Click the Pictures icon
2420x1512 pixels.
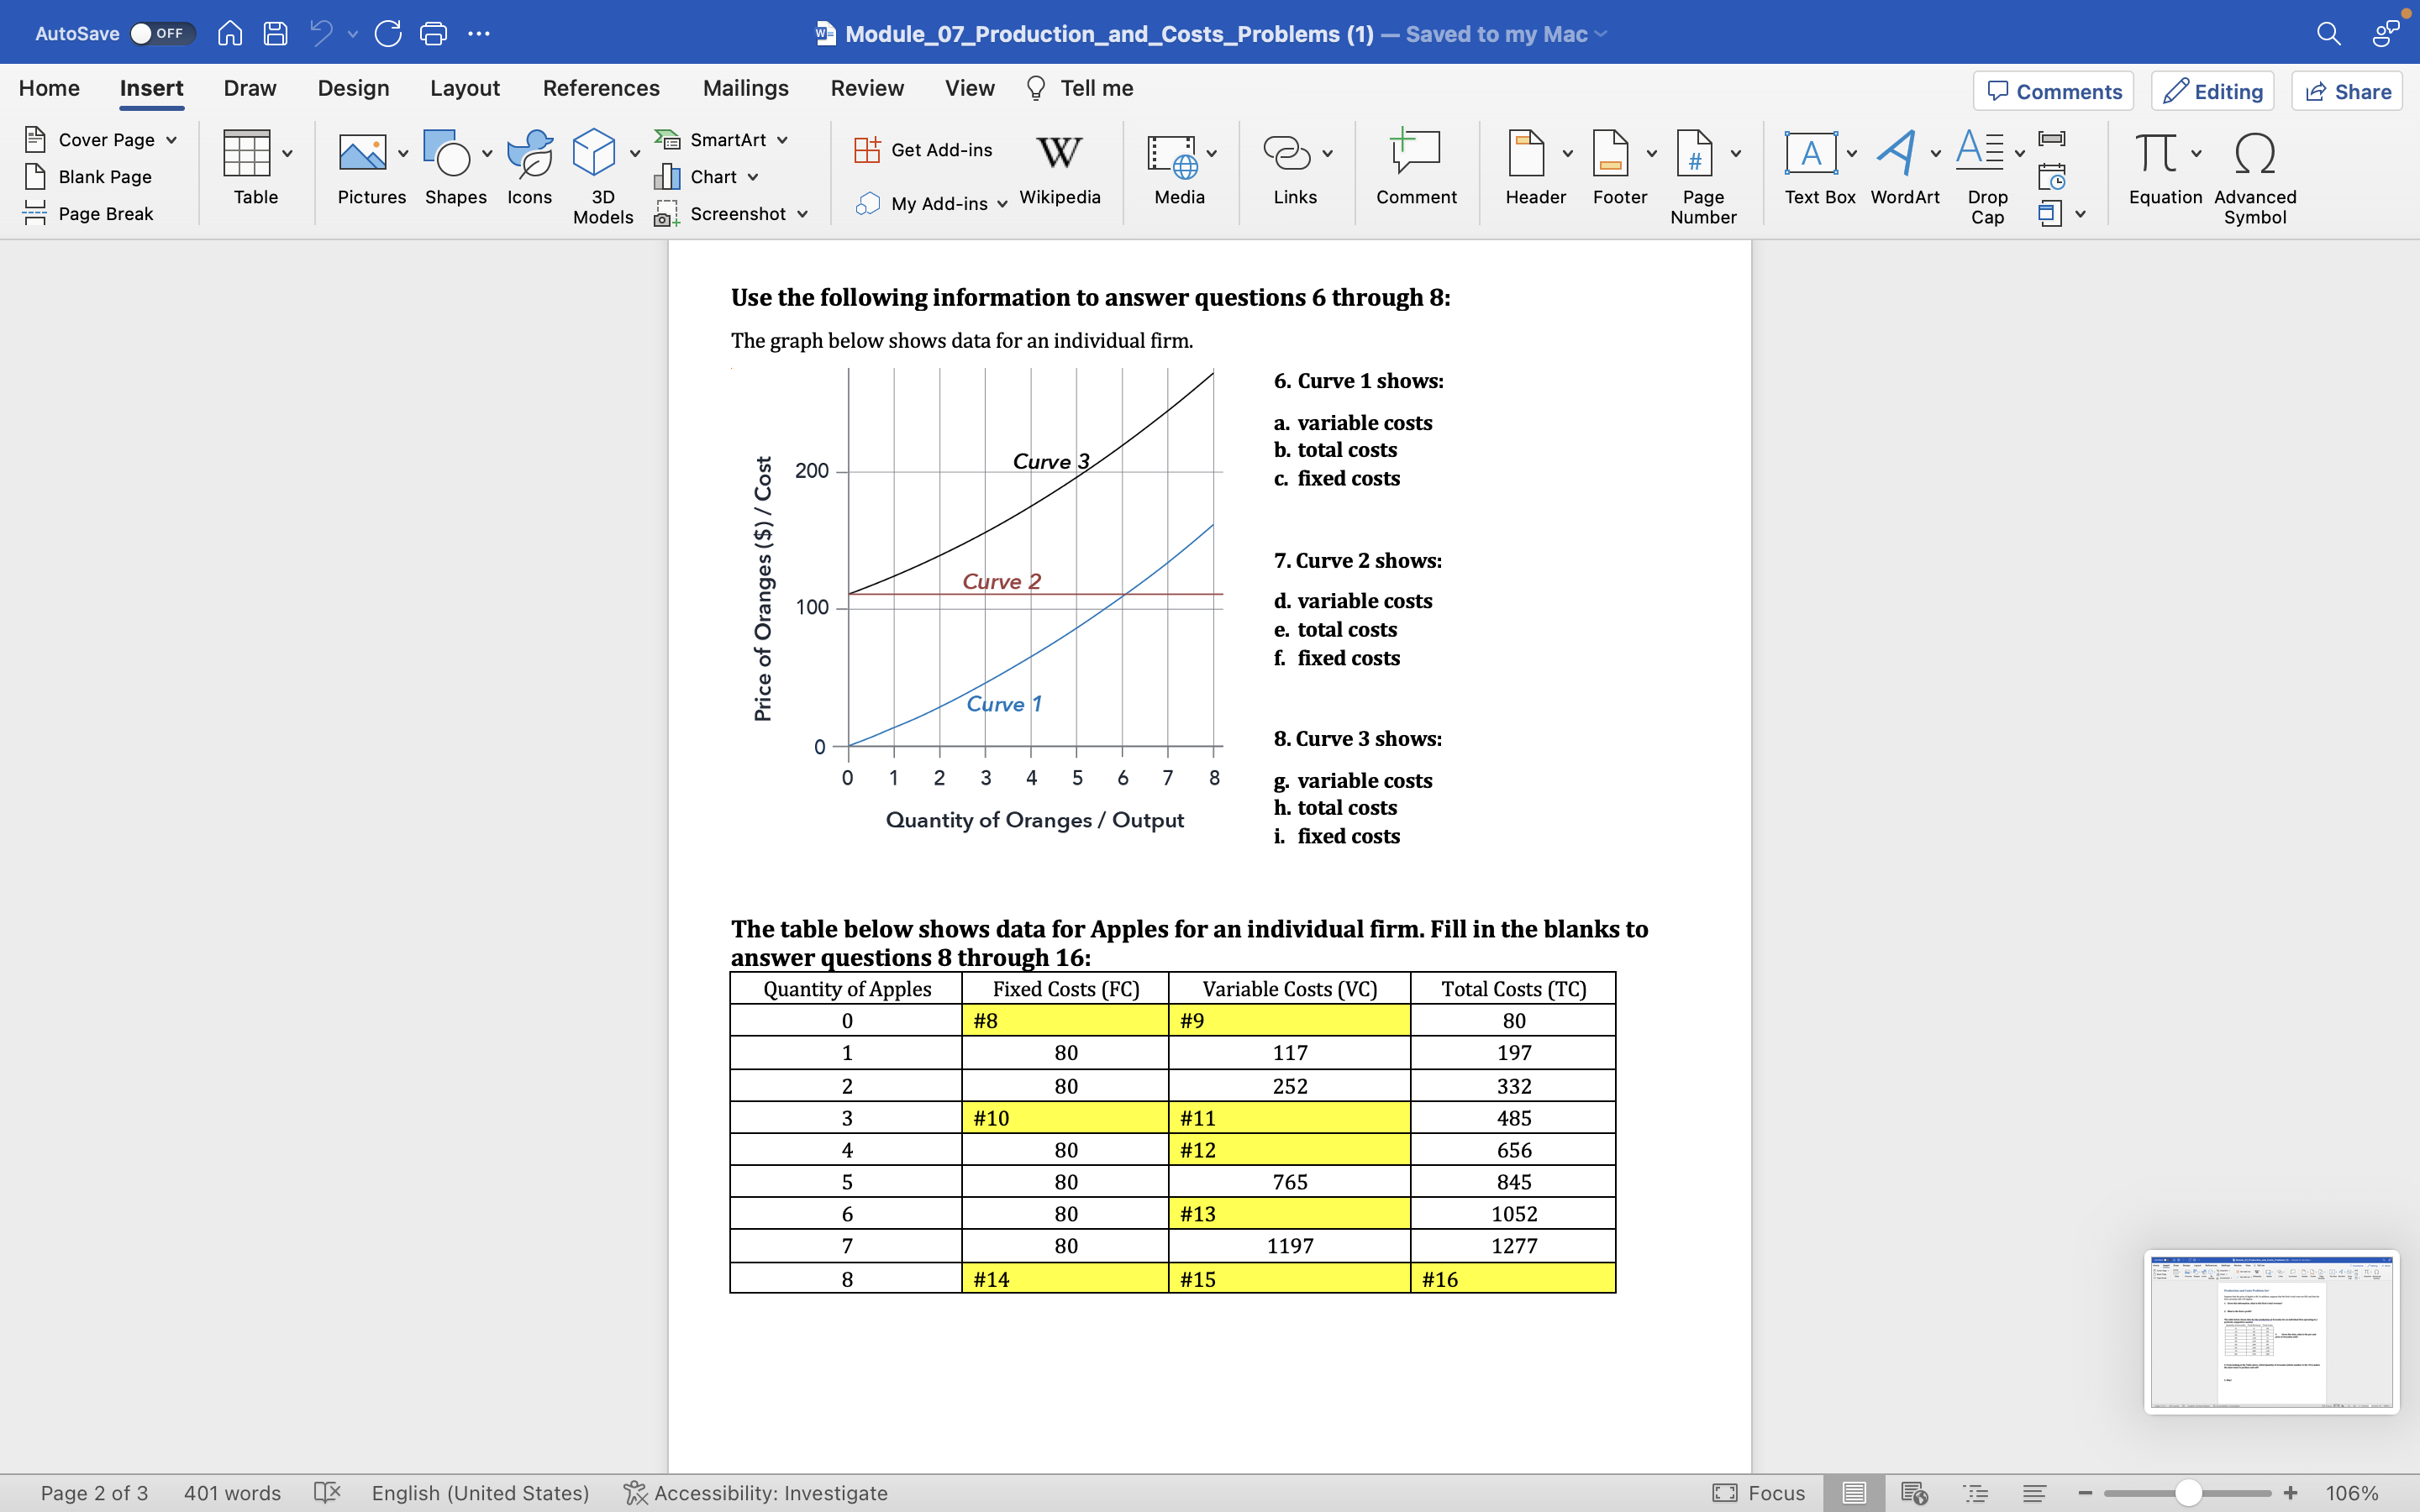click(362, 155)
